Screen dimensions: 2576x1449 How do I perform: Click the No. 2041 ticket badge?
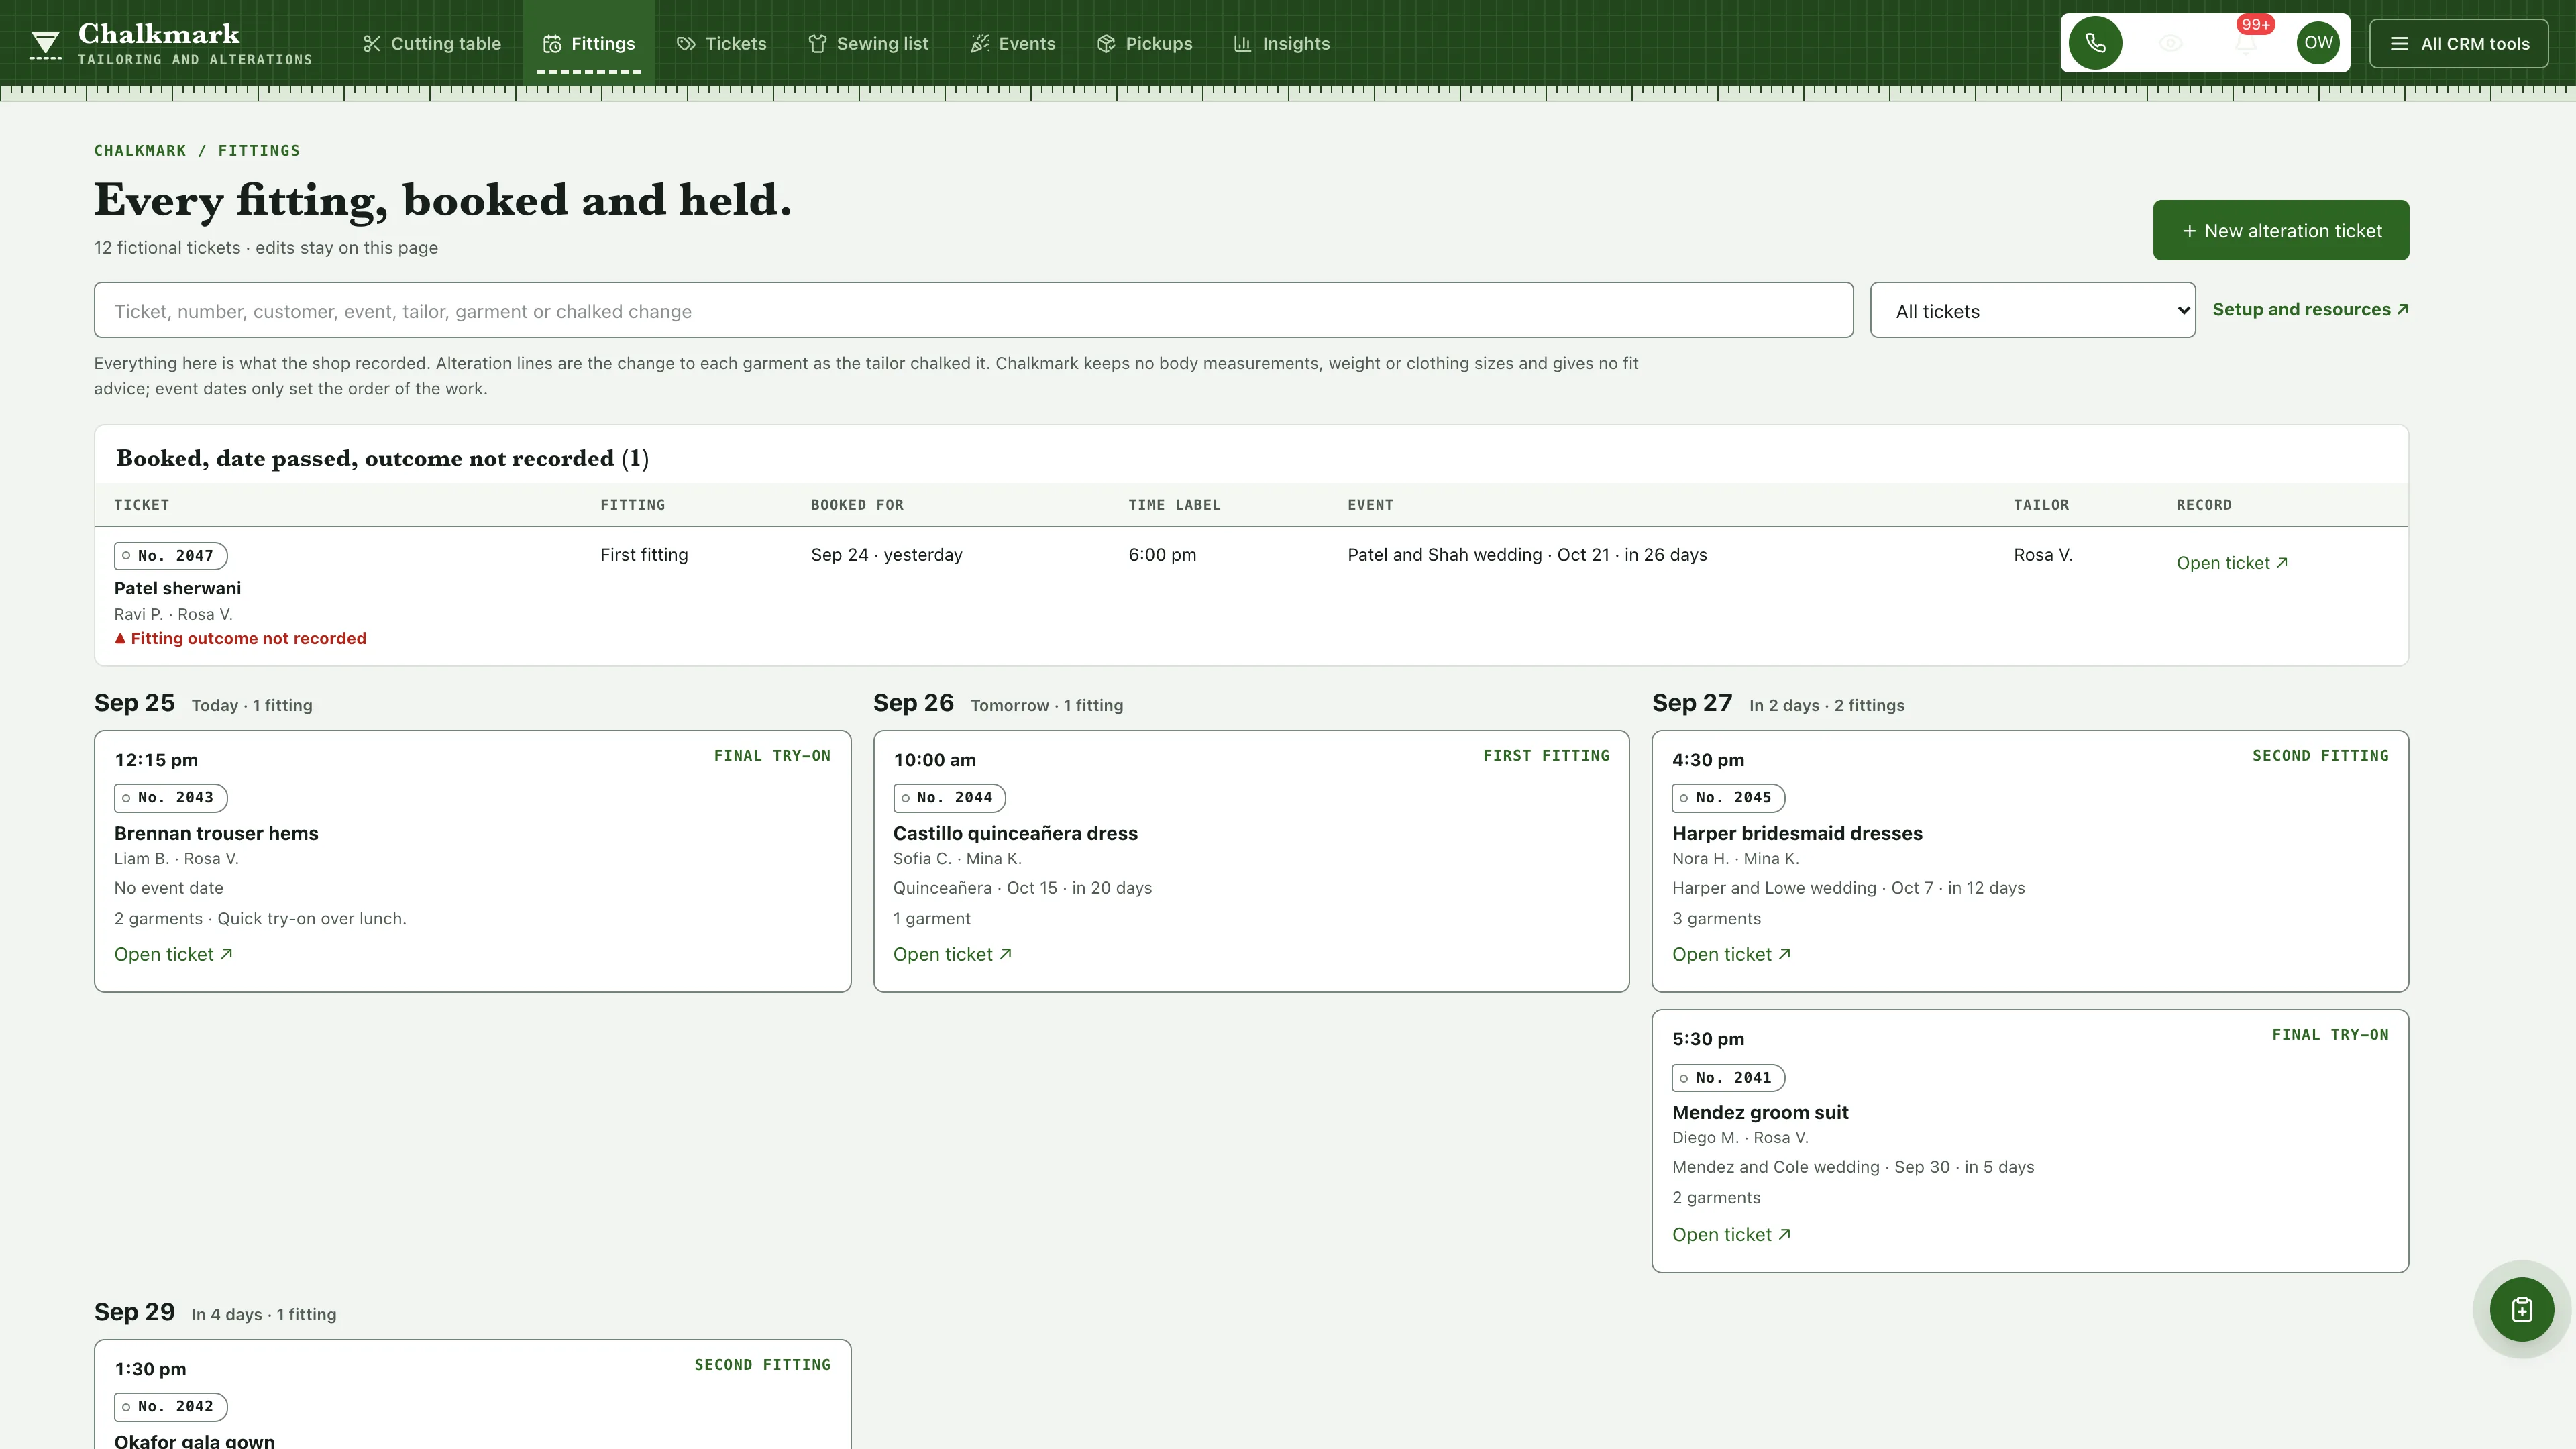1728,1077
